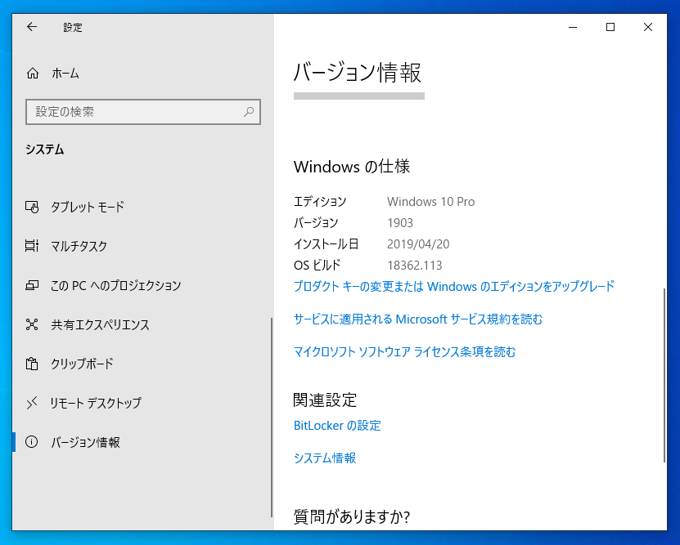The height and width of the screenshot is (545, 680).
Task: Click the Windows の仕様 heading
Action: [x=352, y=166]
